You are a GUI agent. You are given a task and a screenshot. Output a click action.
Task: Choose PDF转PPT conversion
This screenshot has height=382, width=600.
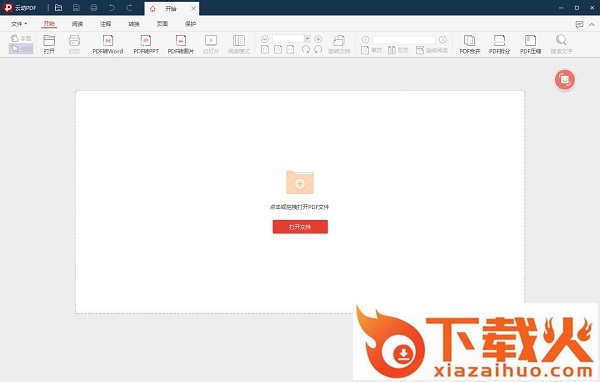coord(146,44)
